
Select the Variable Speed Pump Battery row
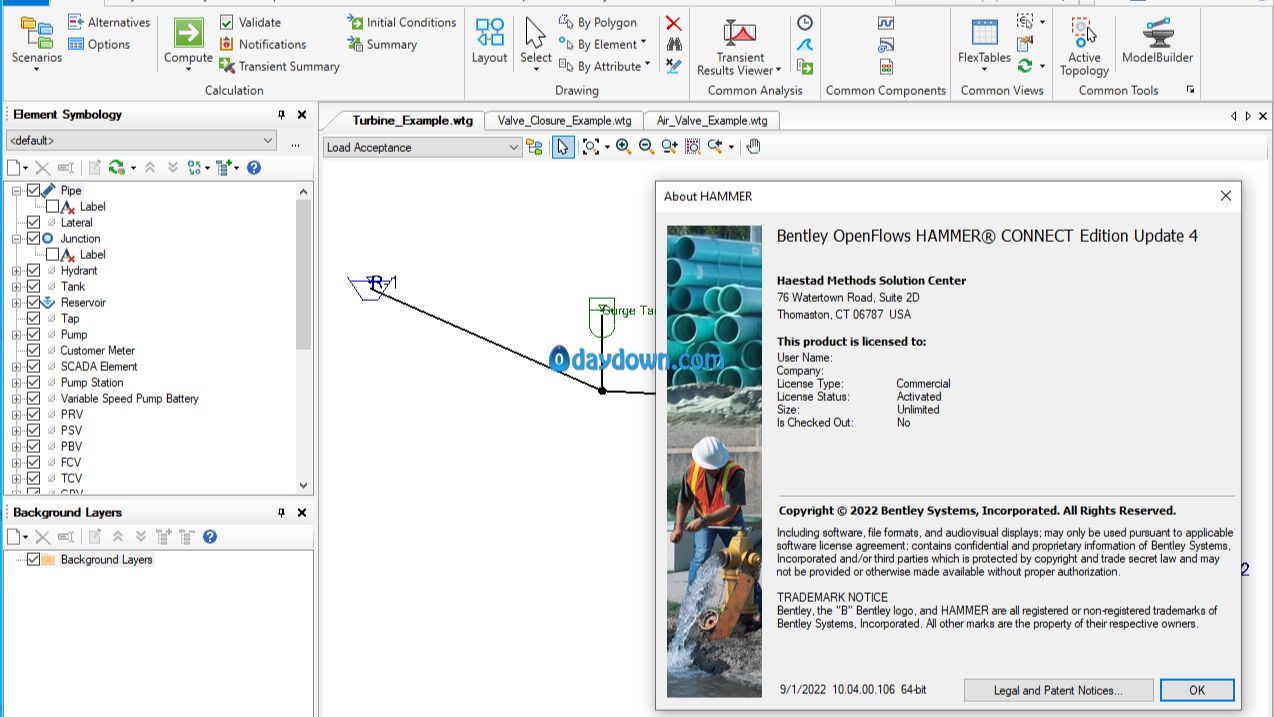point(129,398)
